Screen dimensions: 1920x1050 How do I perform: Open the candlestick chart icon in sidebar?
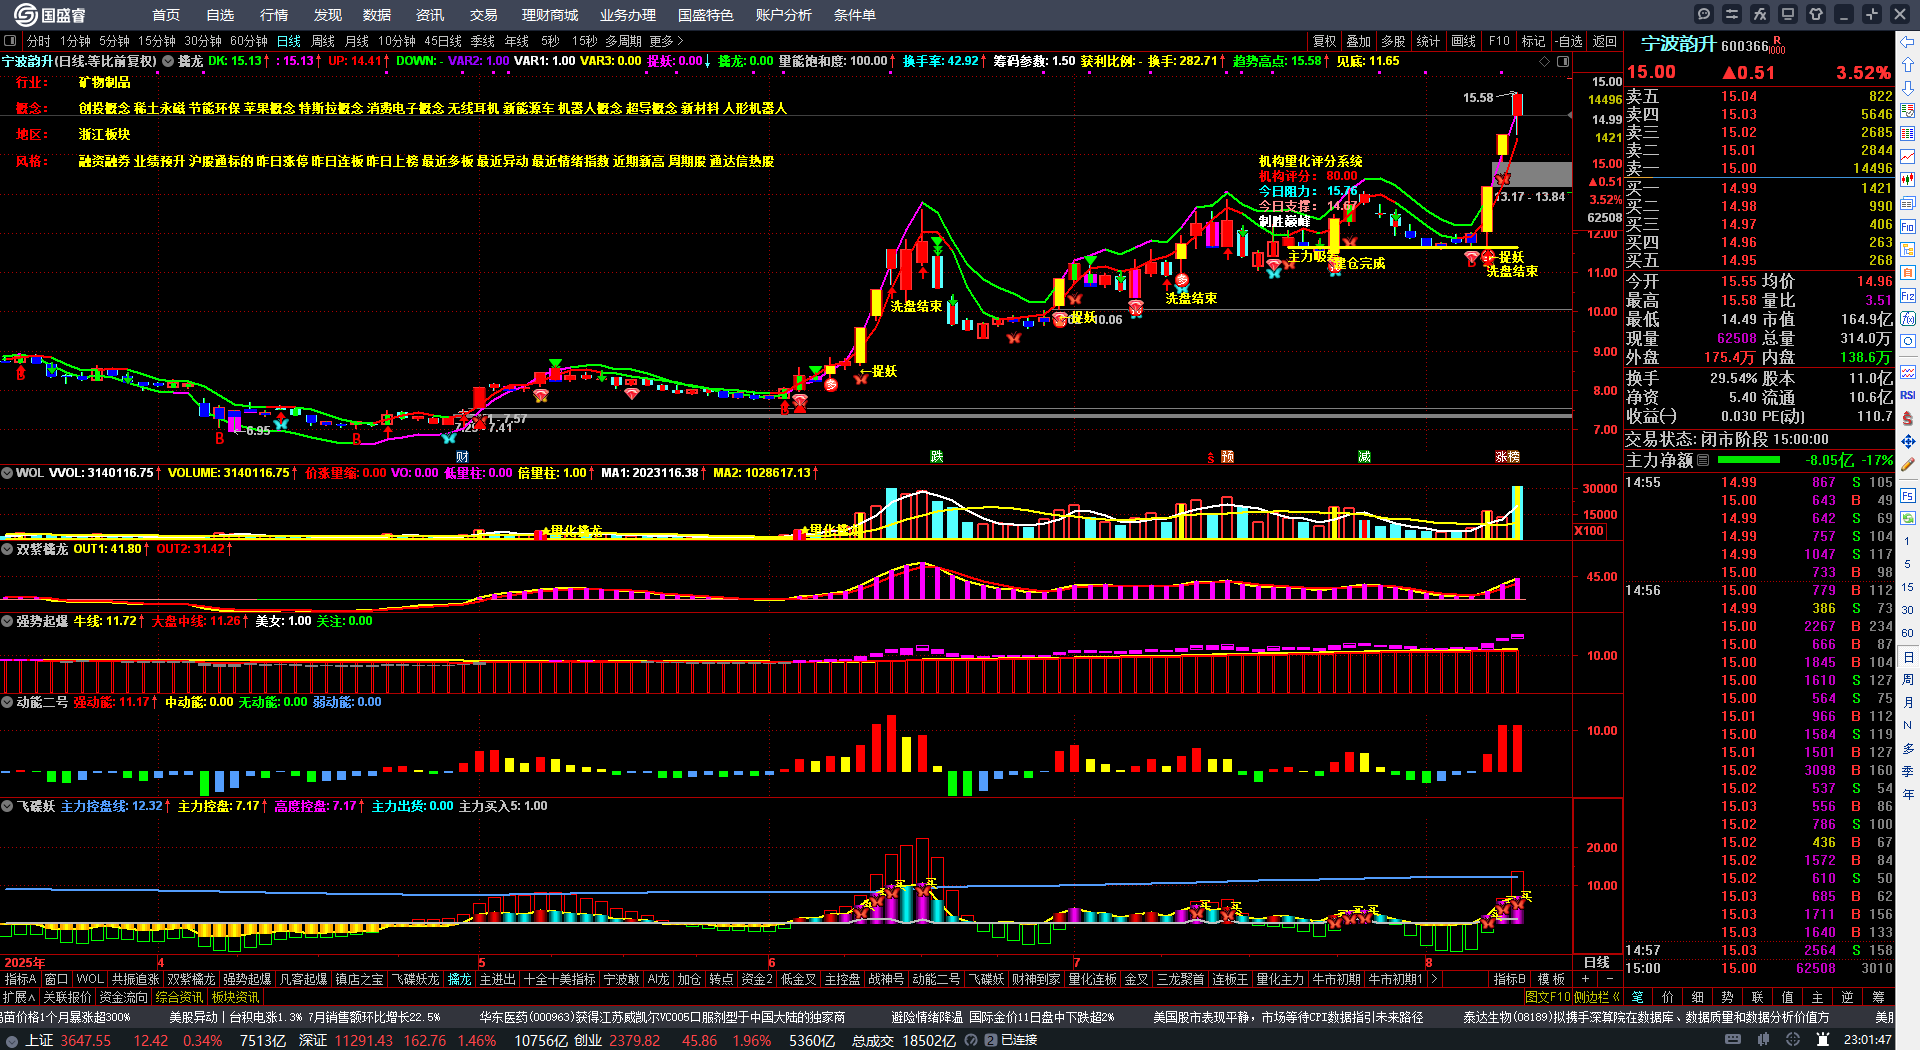pyautogui.click(x=1908, y=179)
